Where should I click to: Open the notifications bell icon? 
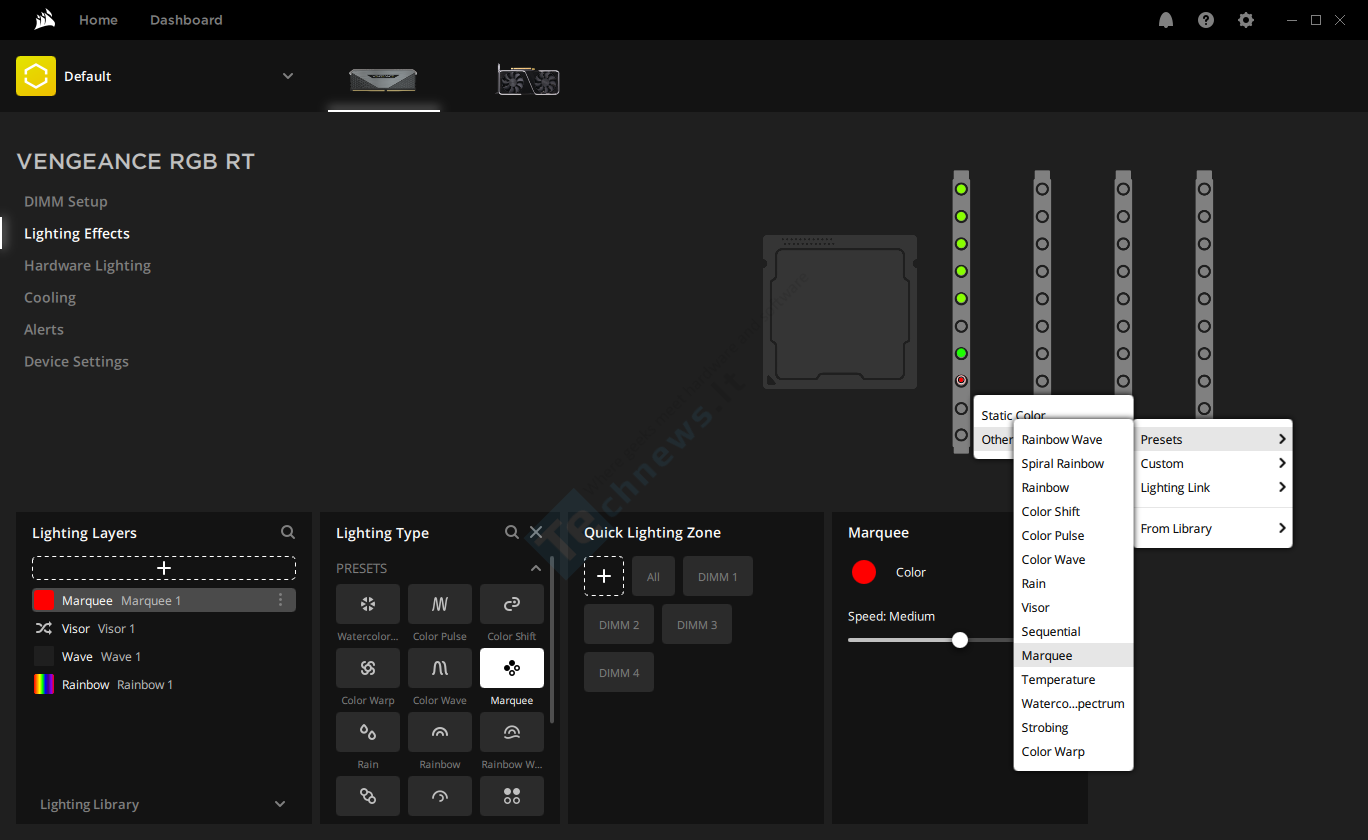pos(1166,20)
